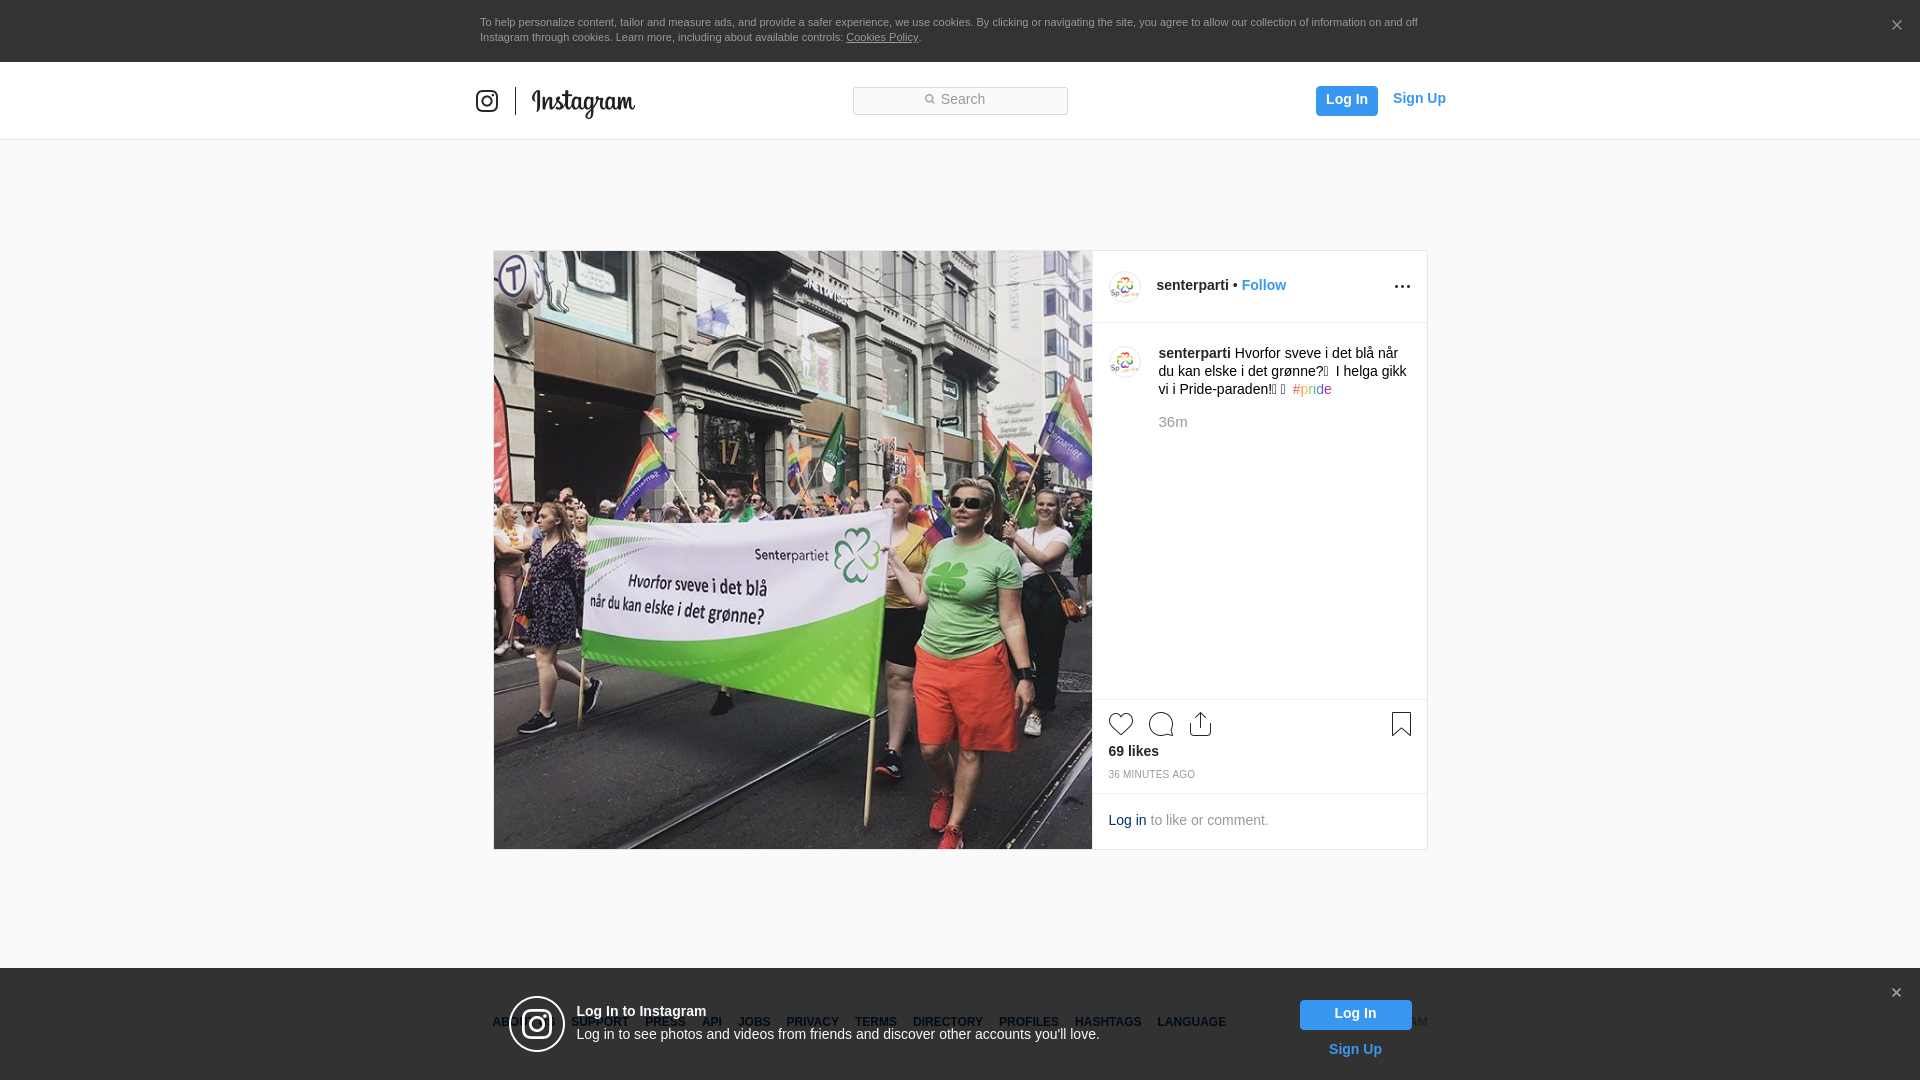Open senterparti avatar in post header
The width and height of the screenshot is (1920, 1080).
point(1124,287)
